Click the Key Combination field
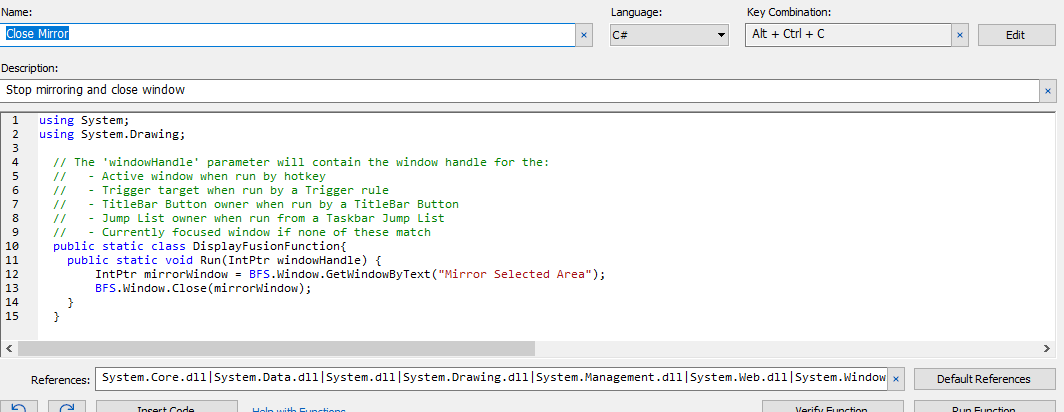This screenshot has height=412, width=1064. (846, 35)
